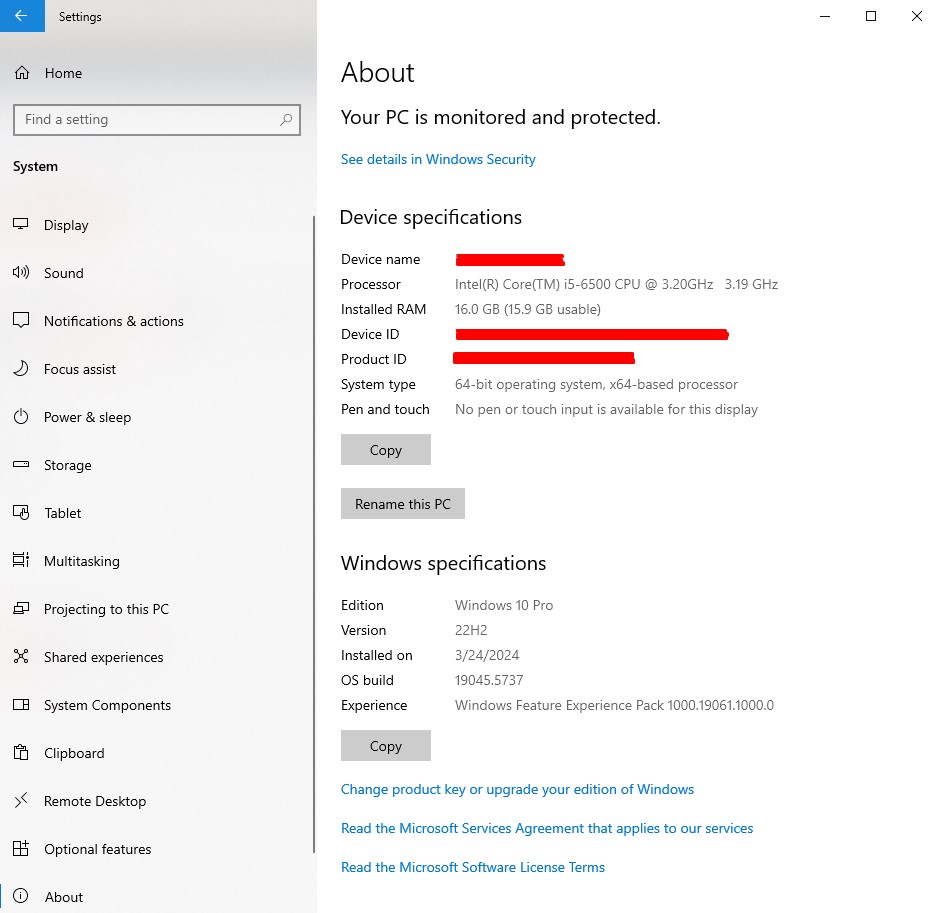Click Windows Feature Experience Pack value

click(614, 706)
